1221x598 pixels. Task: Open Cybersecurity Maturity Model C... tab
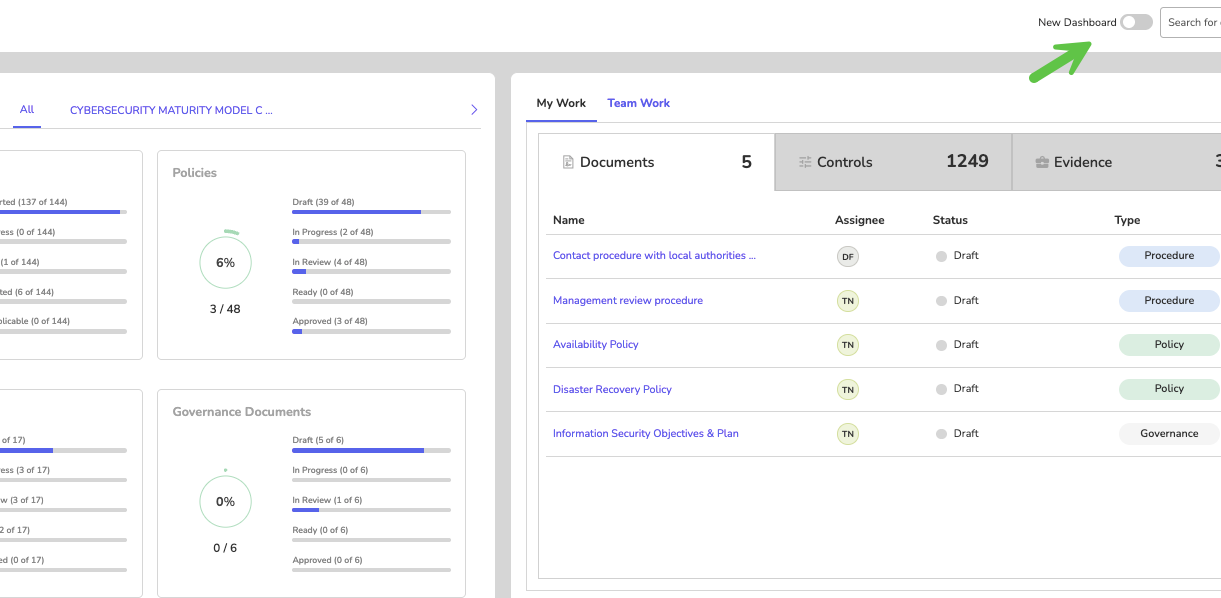point(171,110)
